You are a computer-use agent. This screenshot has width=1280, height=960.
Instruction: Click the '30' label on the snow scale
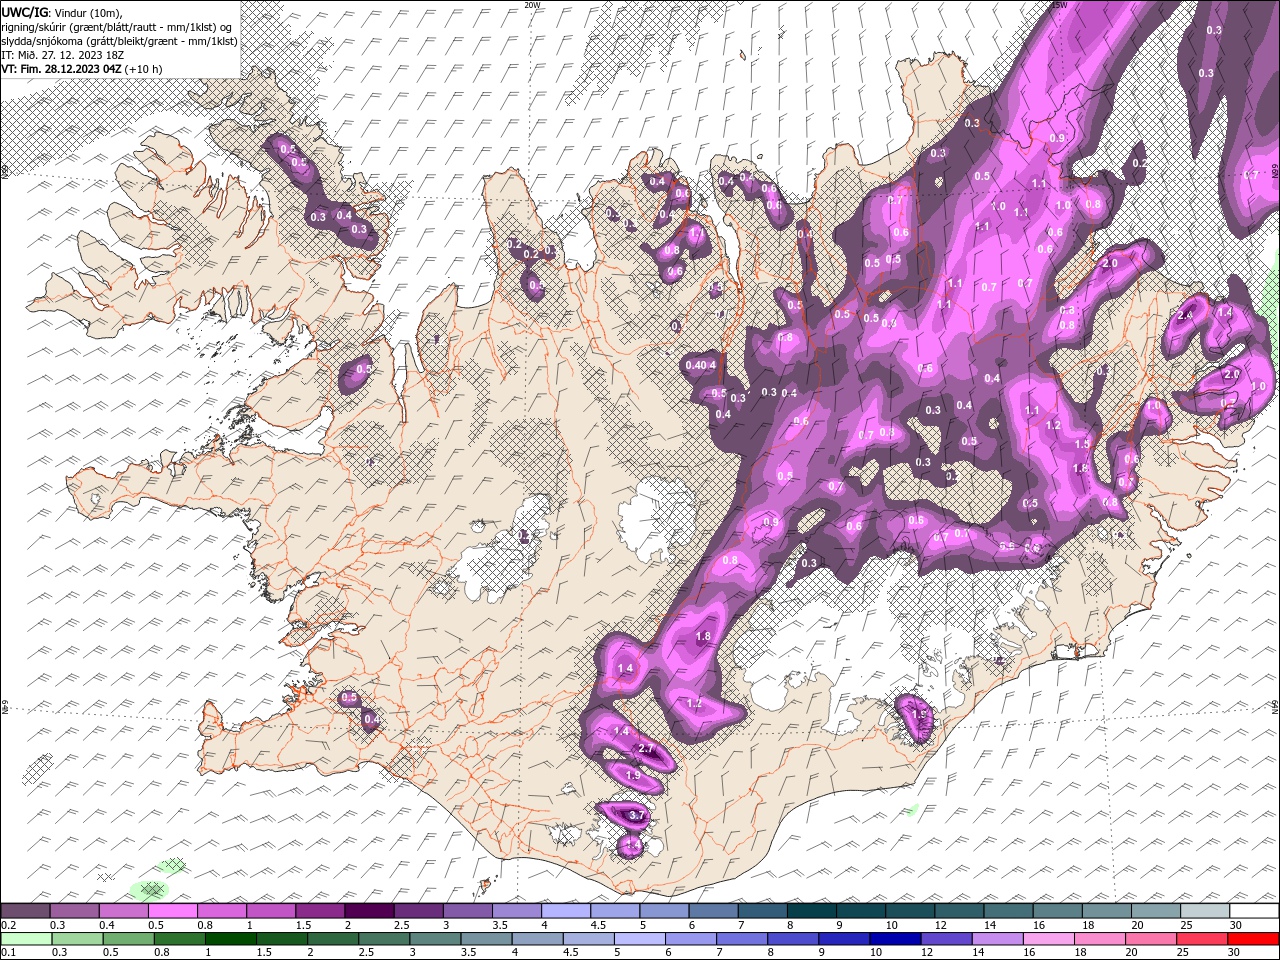click(1236, 925)
